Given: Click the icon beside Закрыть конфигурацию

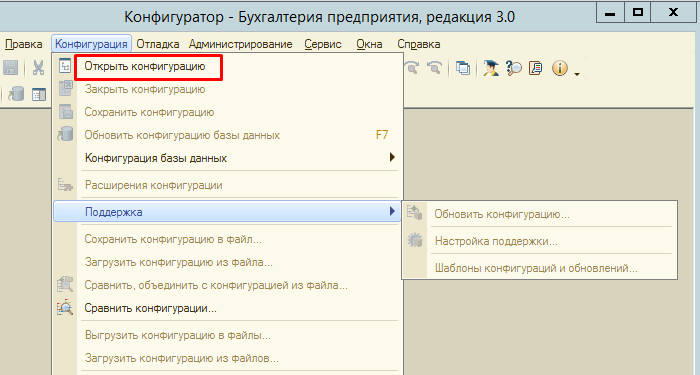Looking at the screenshot, I should point(66,88).
